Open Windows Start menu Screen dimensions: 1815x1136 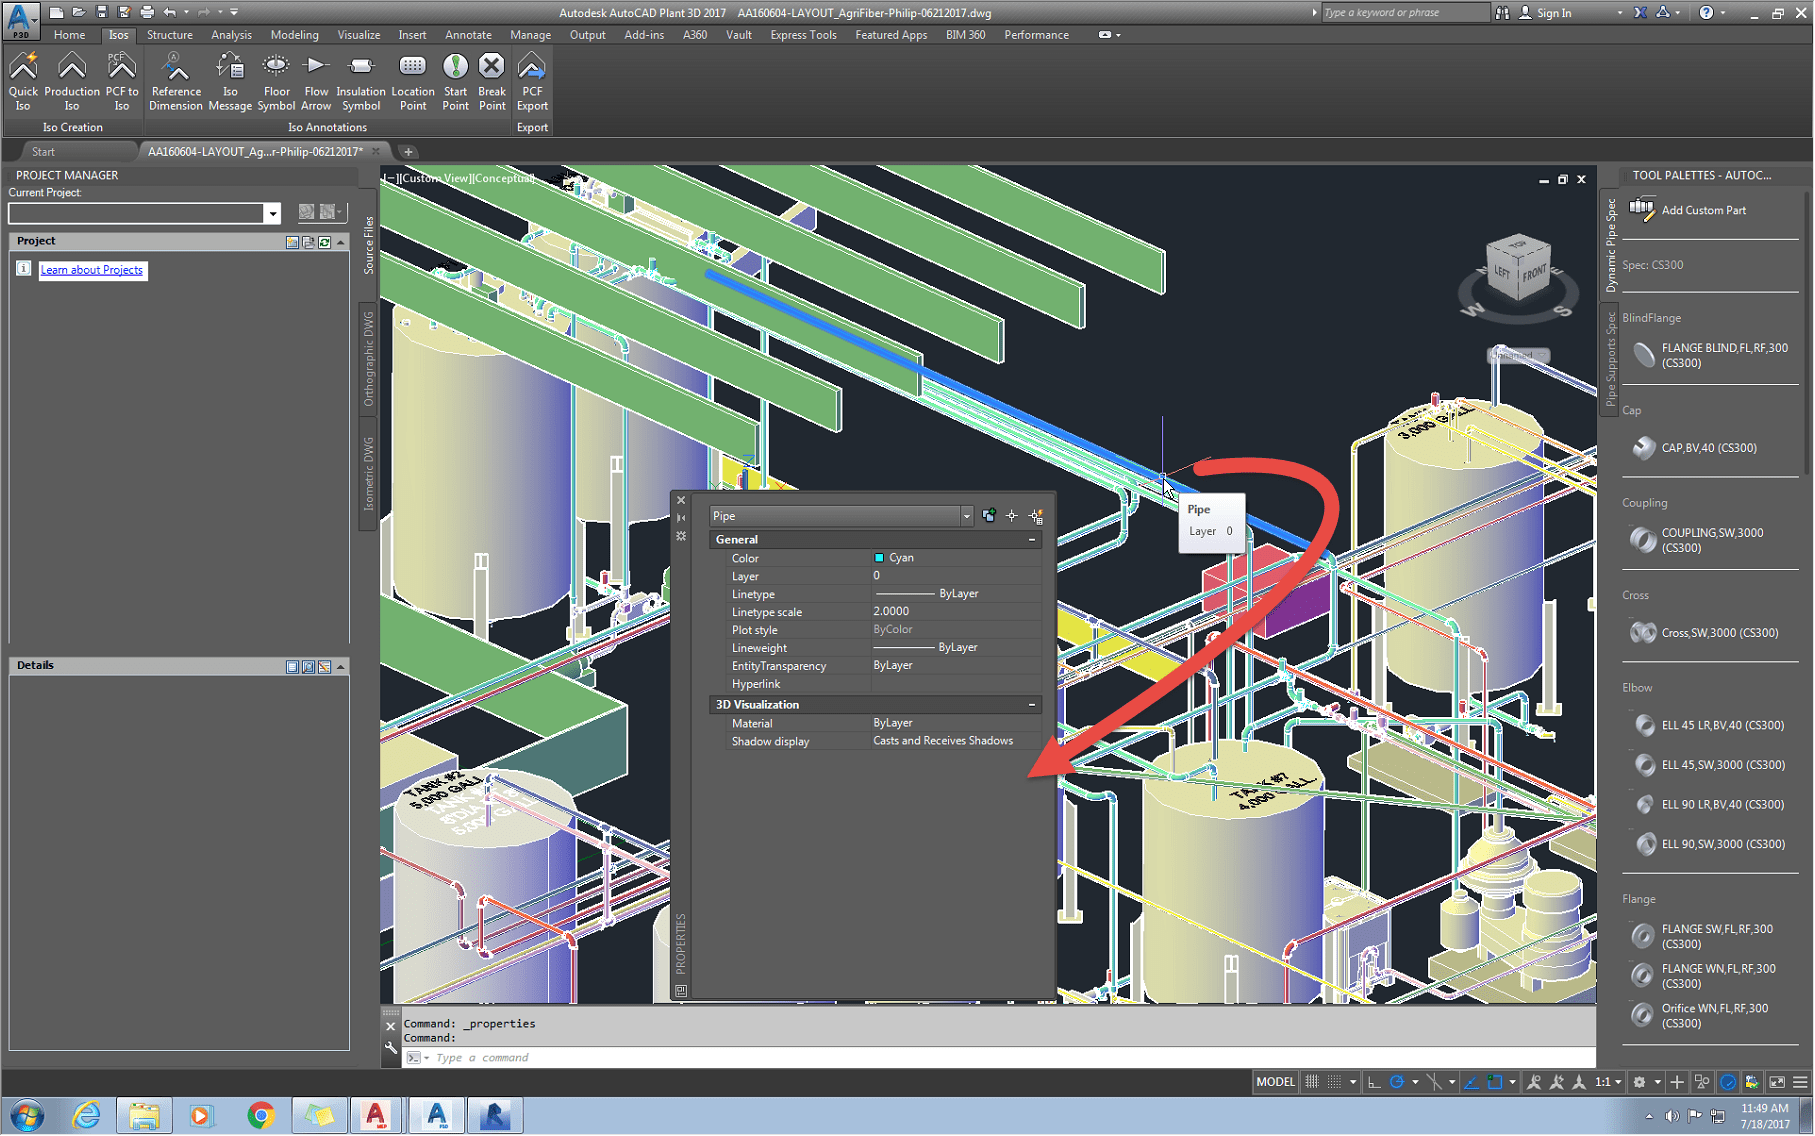27,1115
